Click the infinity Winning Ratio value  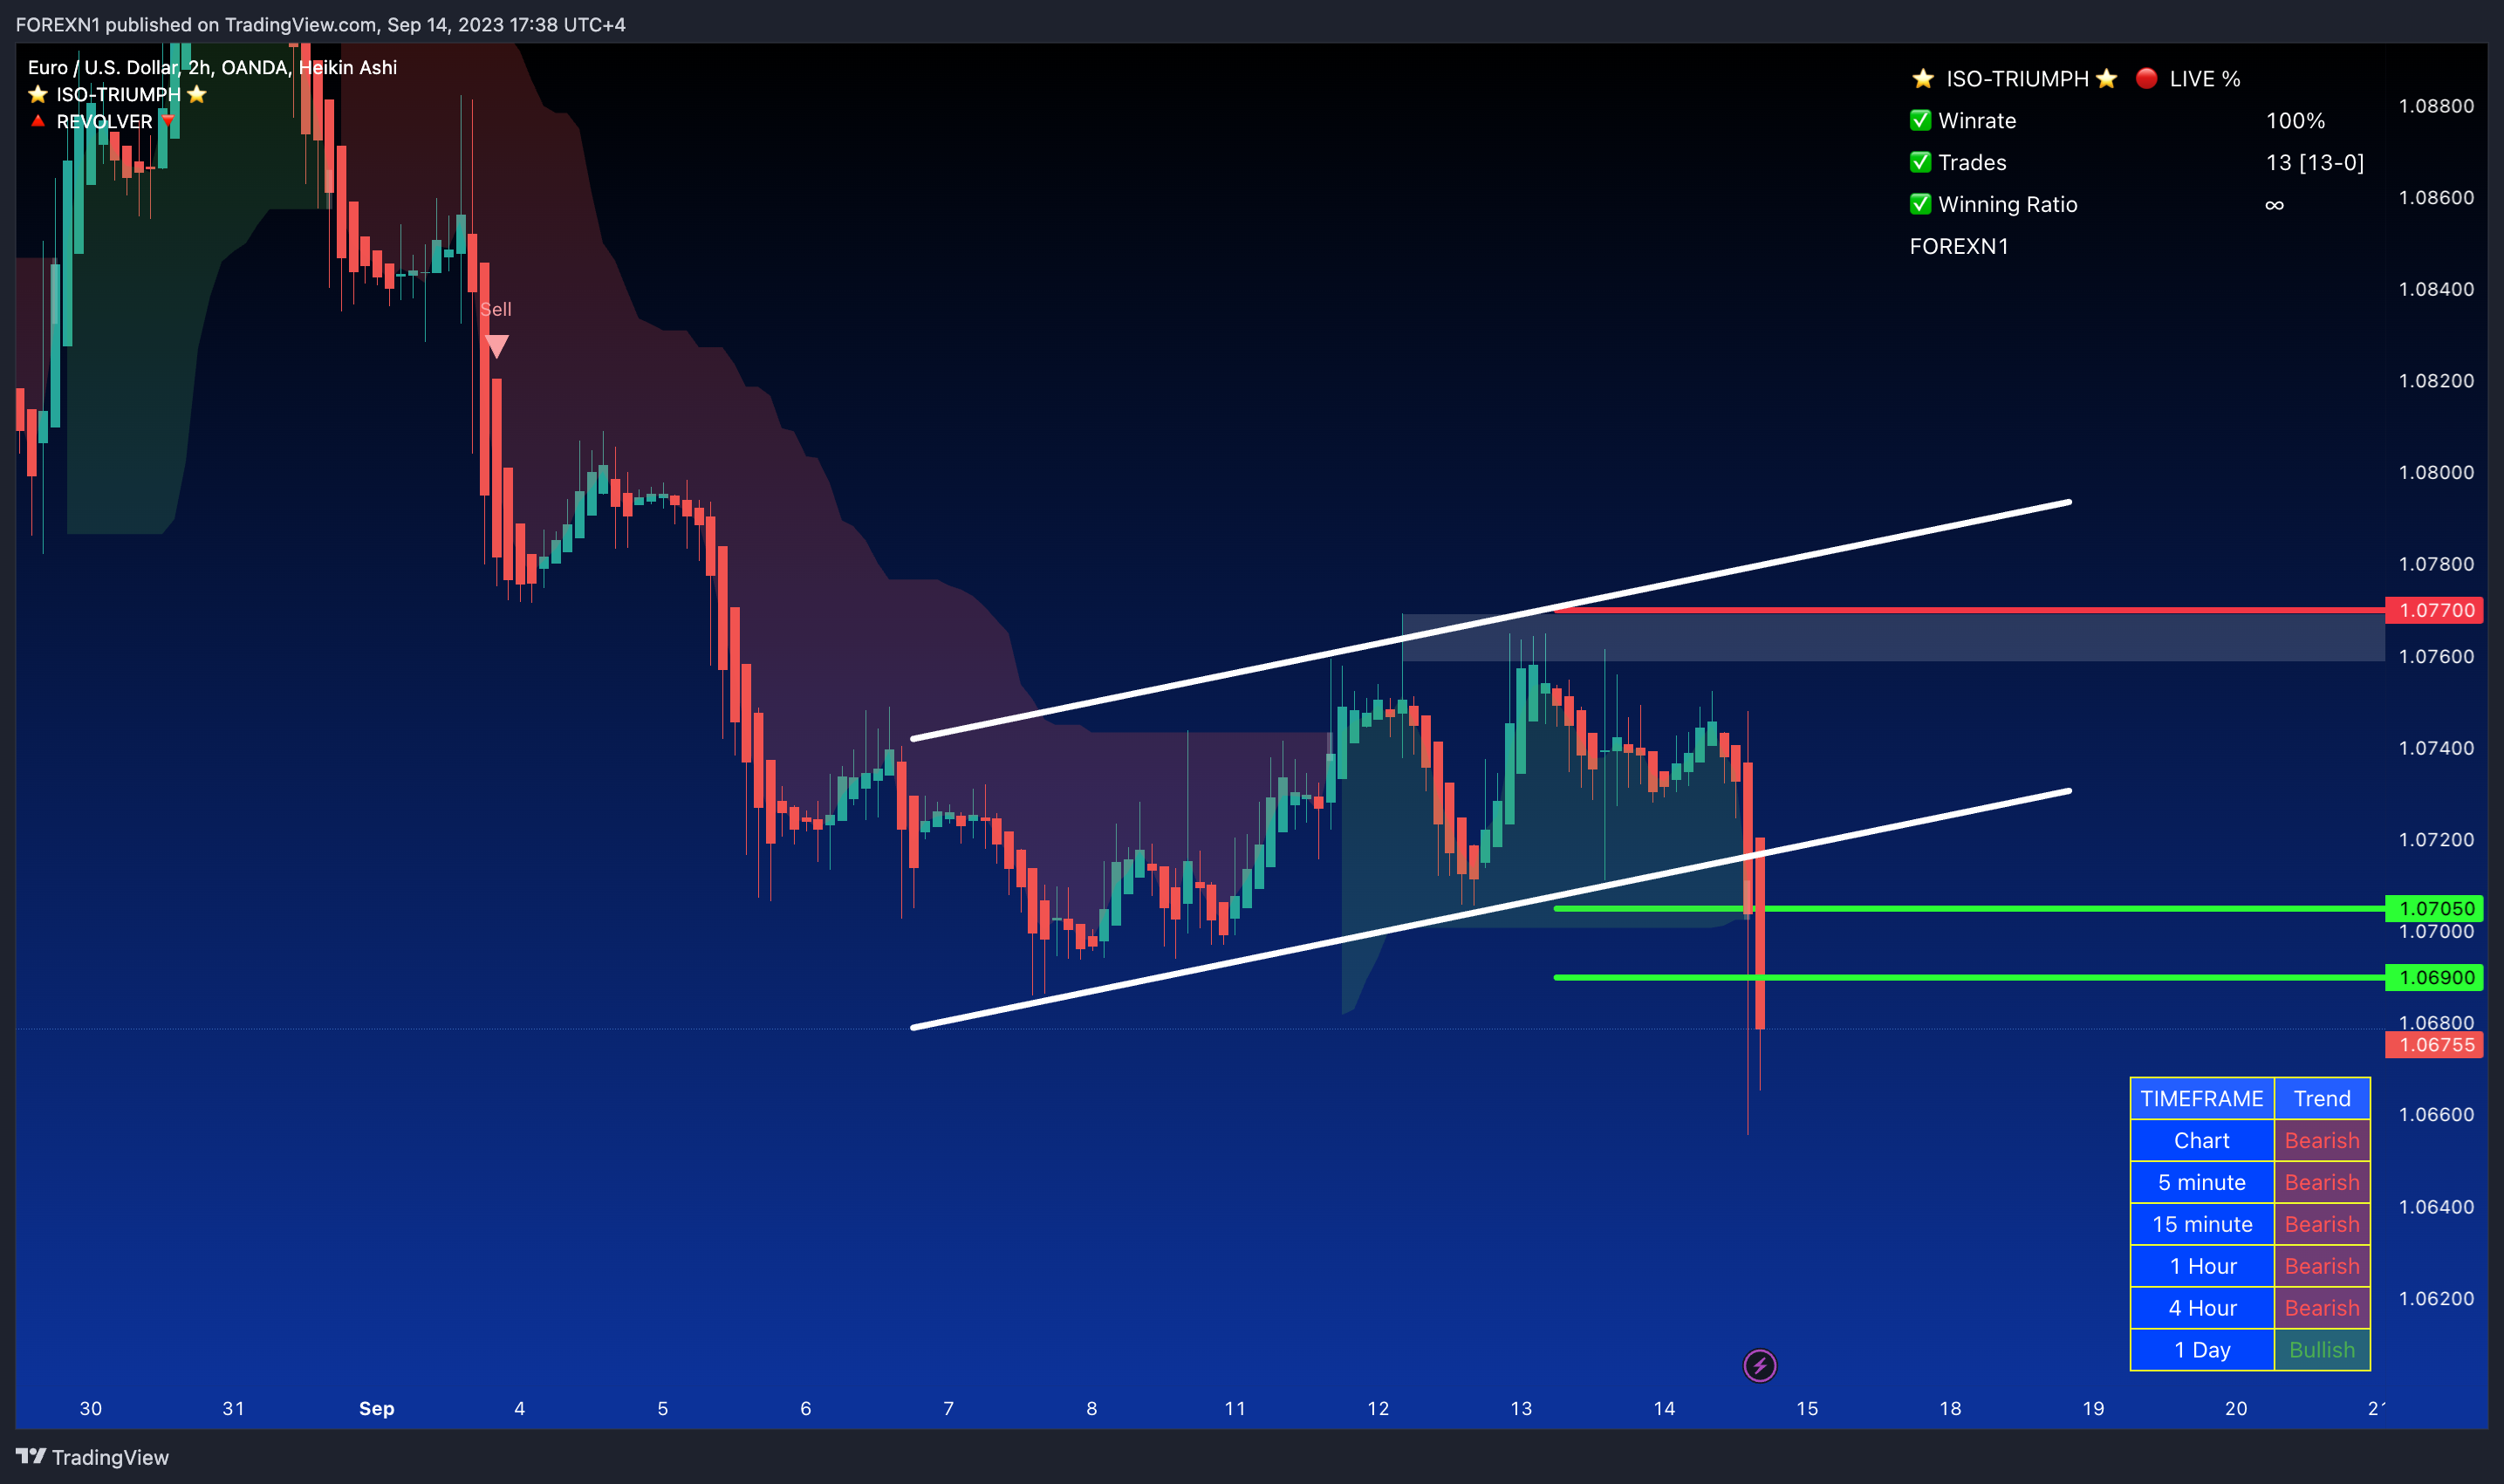tap(2274, 205)
